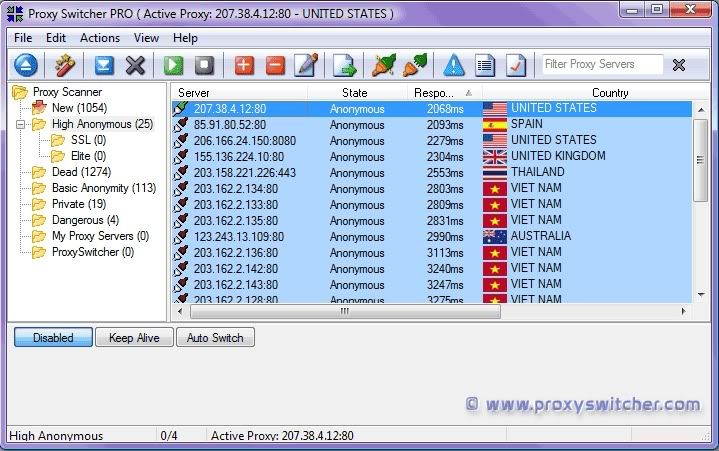The image size is (719, 451).
Task: Add a proxy with red plus icon
Action: point(244,65)
